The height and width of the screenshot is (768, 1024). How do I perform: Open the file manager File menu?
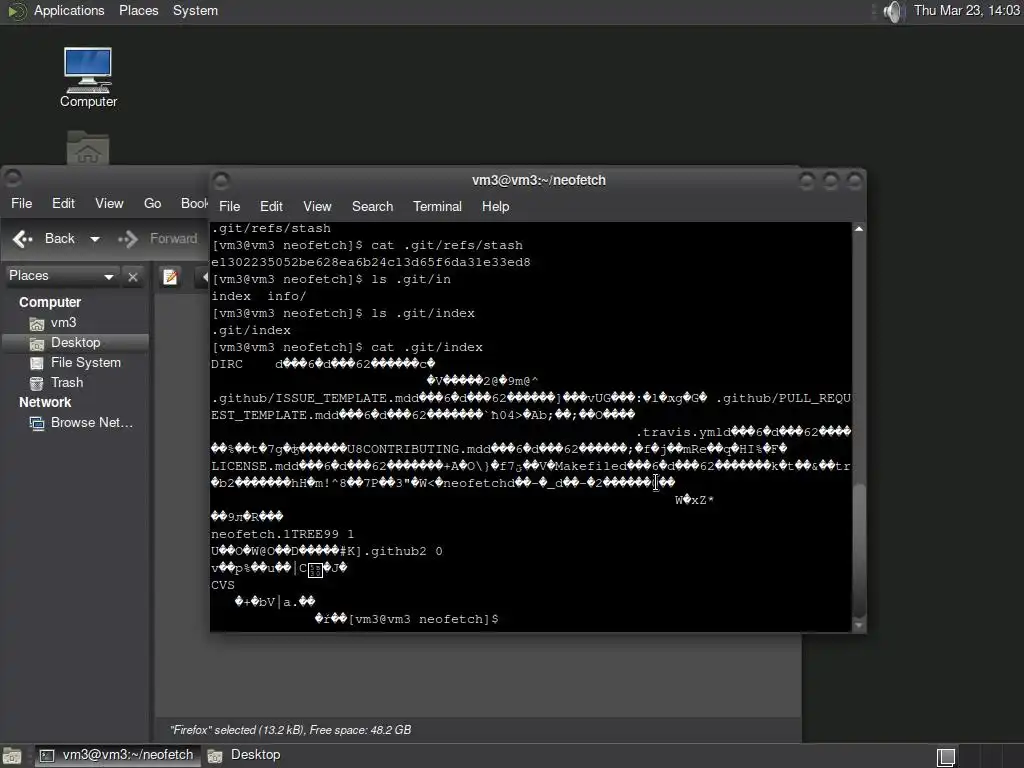[22, 203]
